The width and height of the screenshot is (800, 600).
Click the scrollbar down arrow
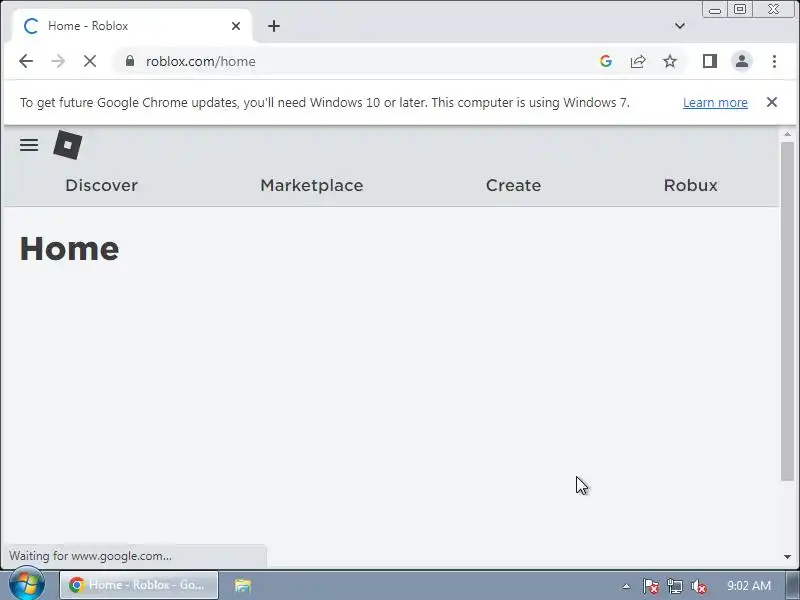[787, 557]
